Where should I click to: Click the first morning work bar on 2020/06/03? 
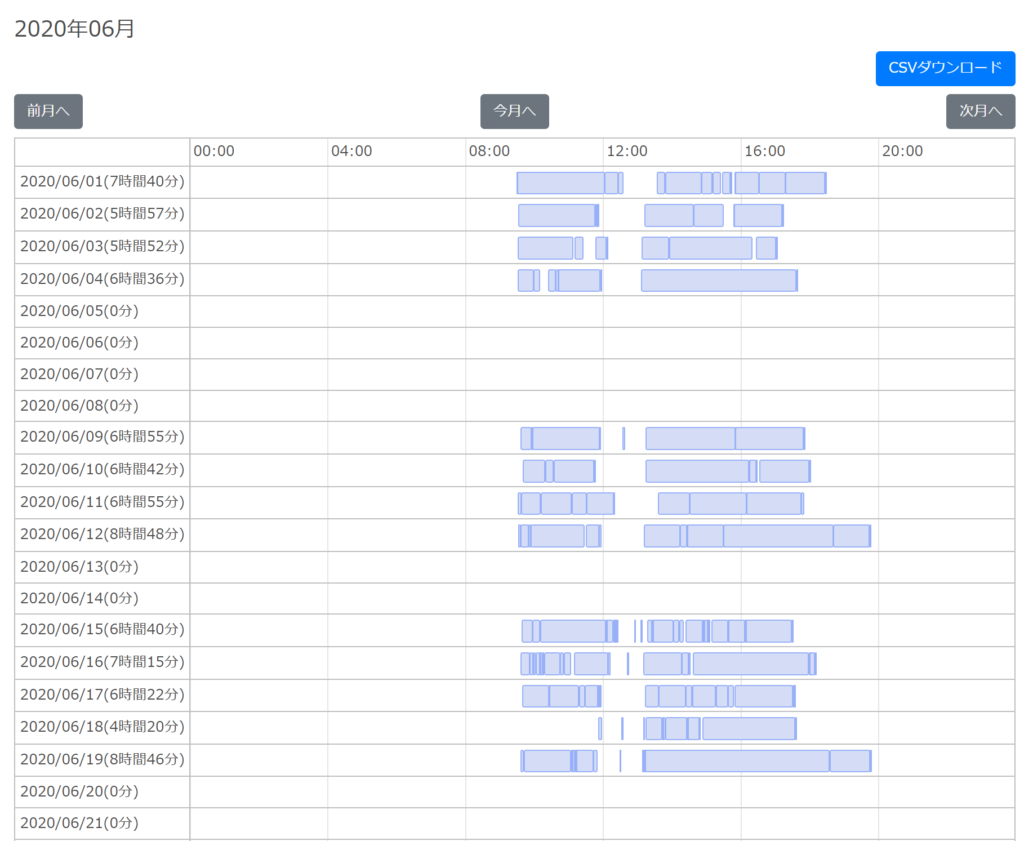click(x=545, y=248)
